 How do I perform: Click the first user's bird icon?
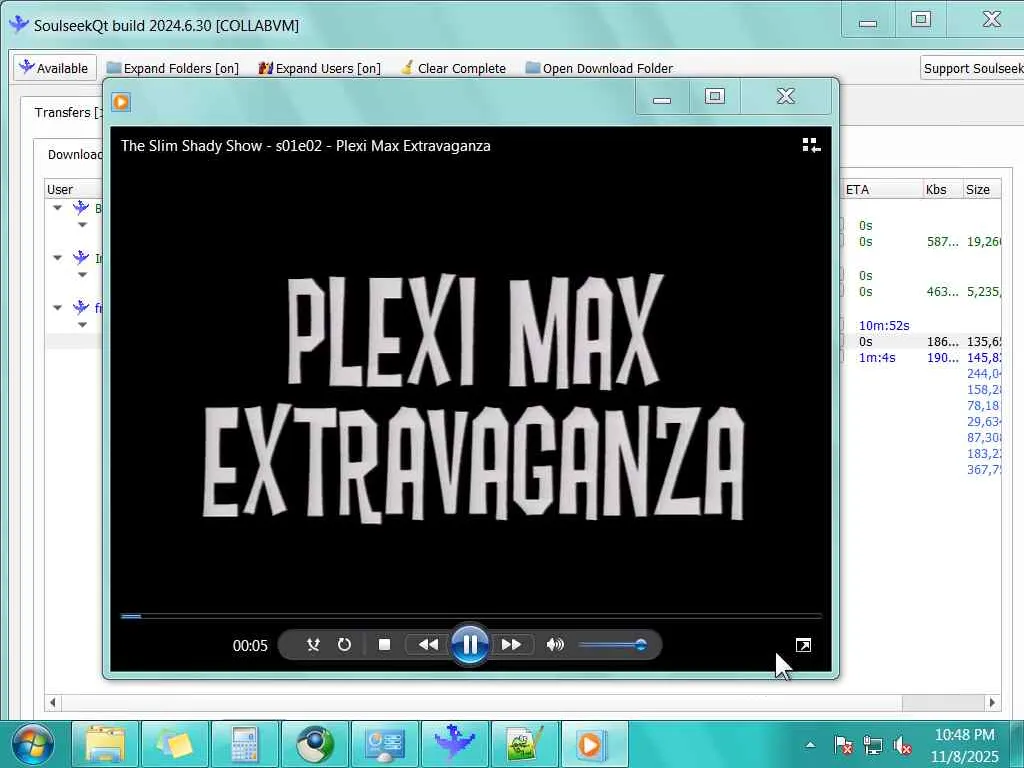pyautogui.click(x=80, y=208)
